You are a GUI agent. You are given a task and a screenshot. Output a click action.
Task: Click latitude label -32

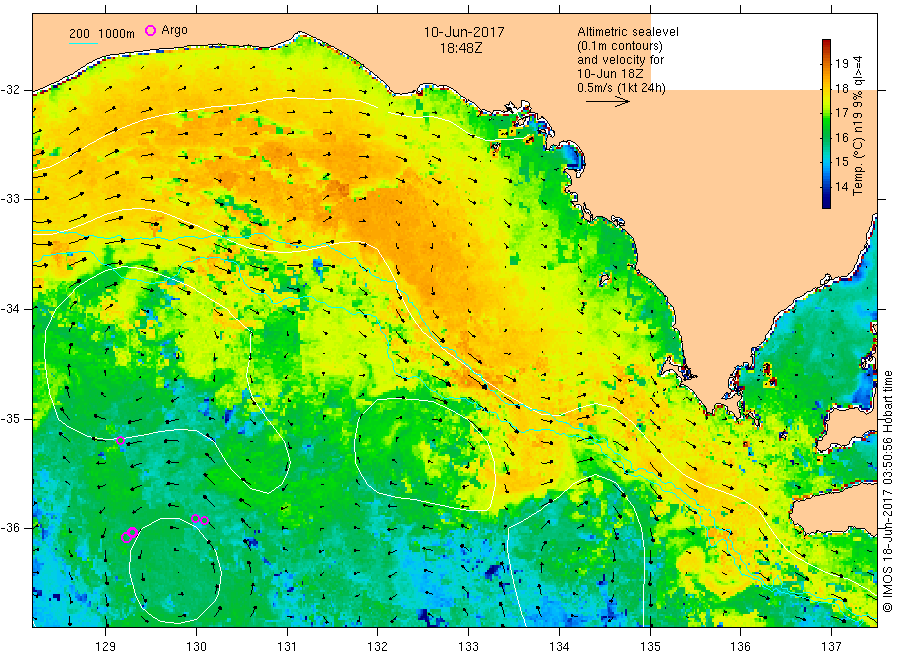10,90
